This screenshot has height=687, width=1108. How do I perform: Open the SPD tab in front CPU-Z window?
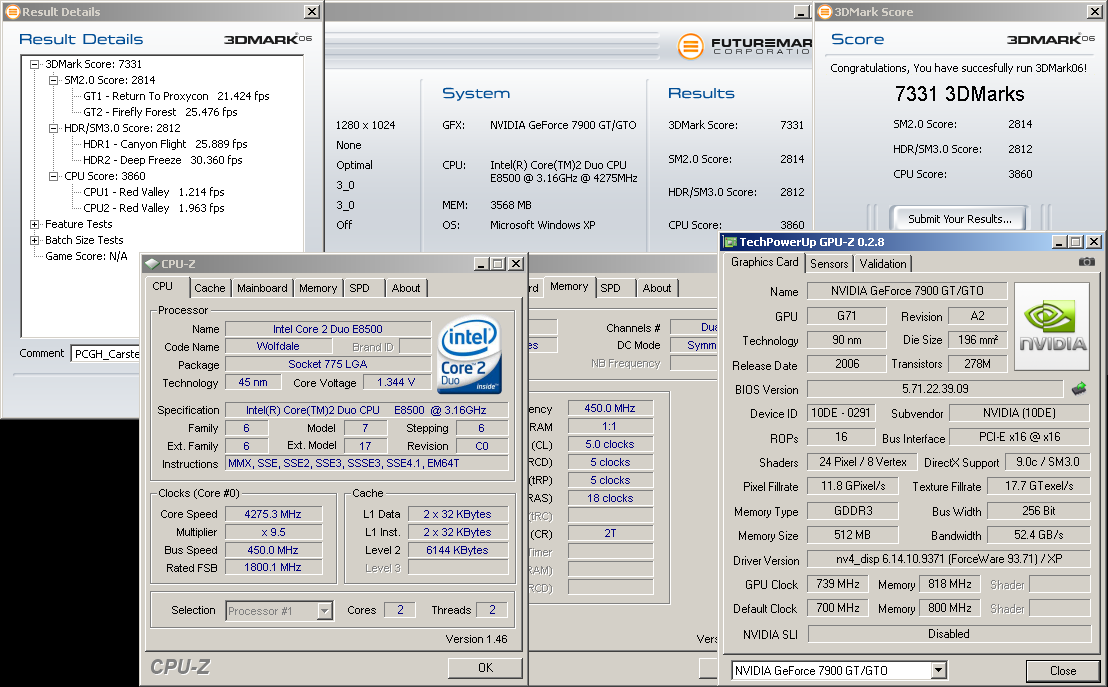tap(360, 288)
